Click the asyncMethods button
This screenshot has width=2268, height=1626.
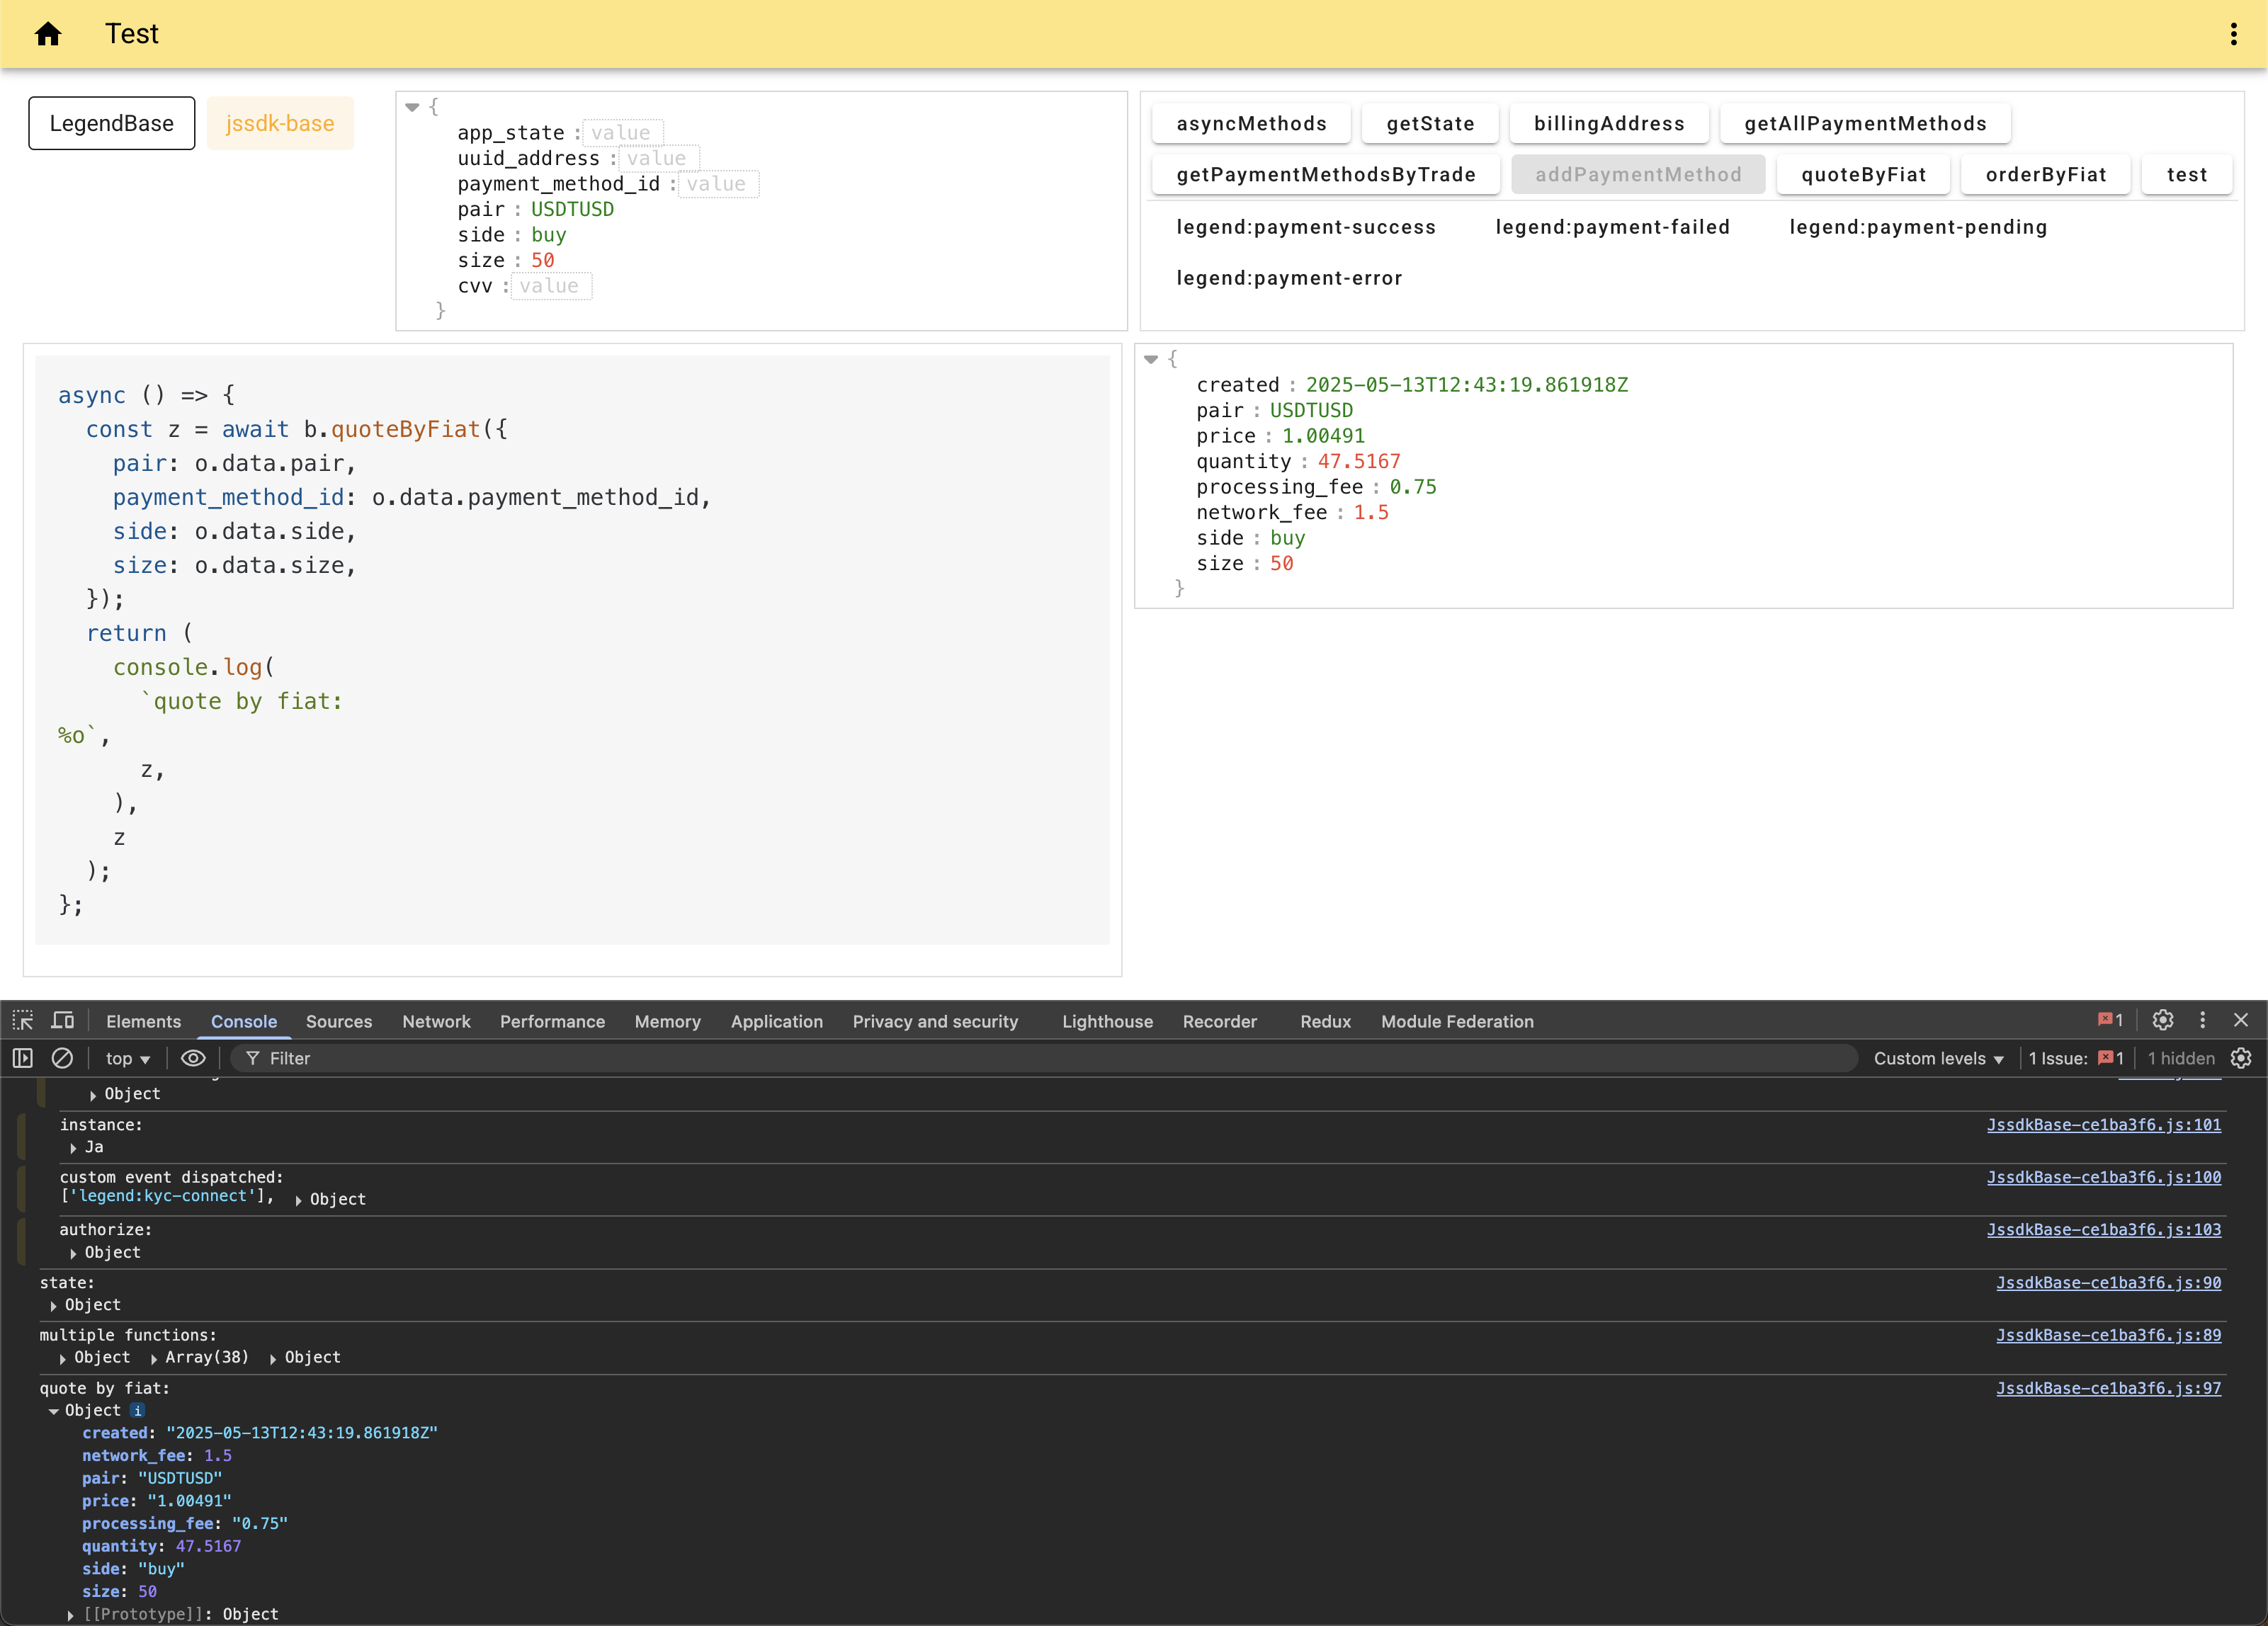(1251, 123)
